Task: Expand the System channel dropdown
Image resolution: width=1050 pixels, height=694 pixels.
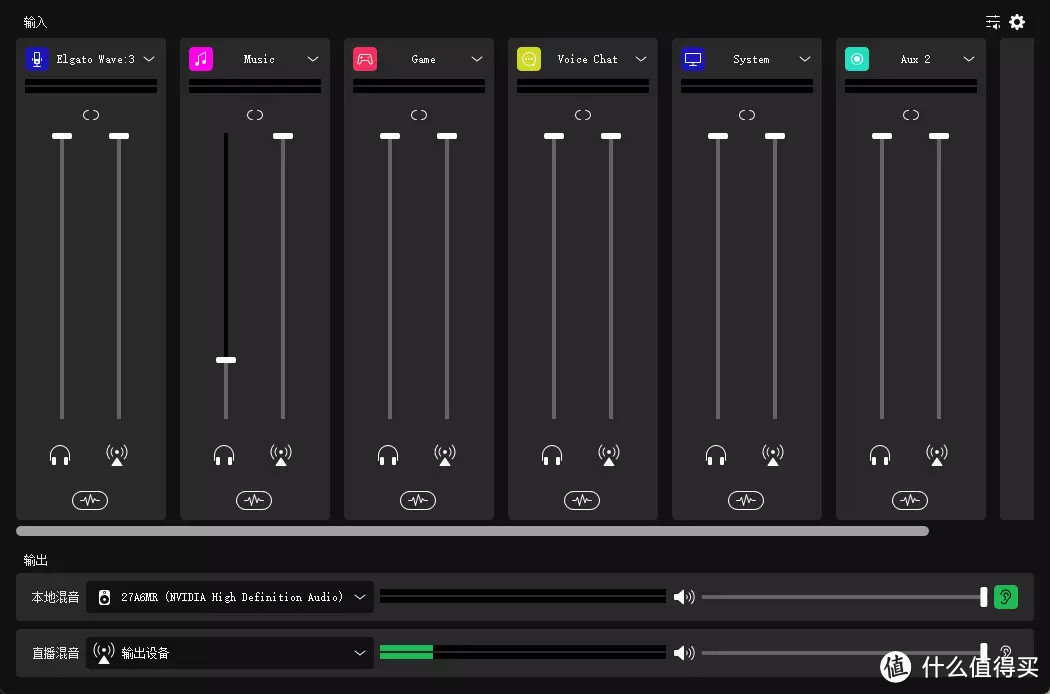Action: pos(806,59)
